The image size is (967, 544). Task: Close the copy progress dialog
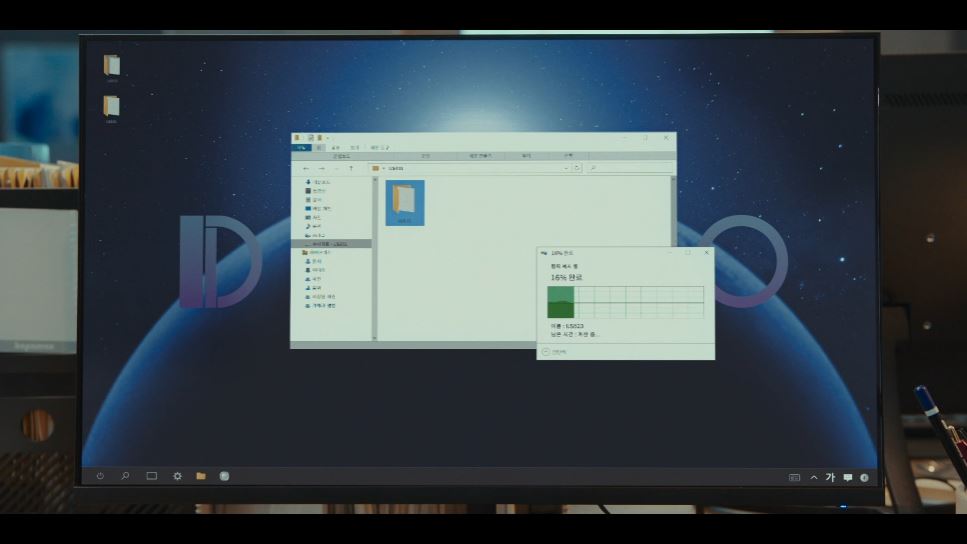(x=707, y=252)
